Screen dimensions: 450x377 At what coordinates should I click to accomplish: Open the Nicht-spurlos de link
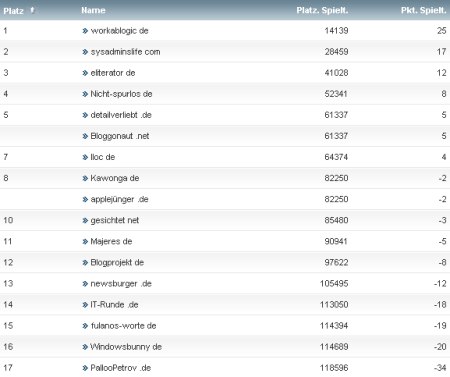[x=121, y=94]
